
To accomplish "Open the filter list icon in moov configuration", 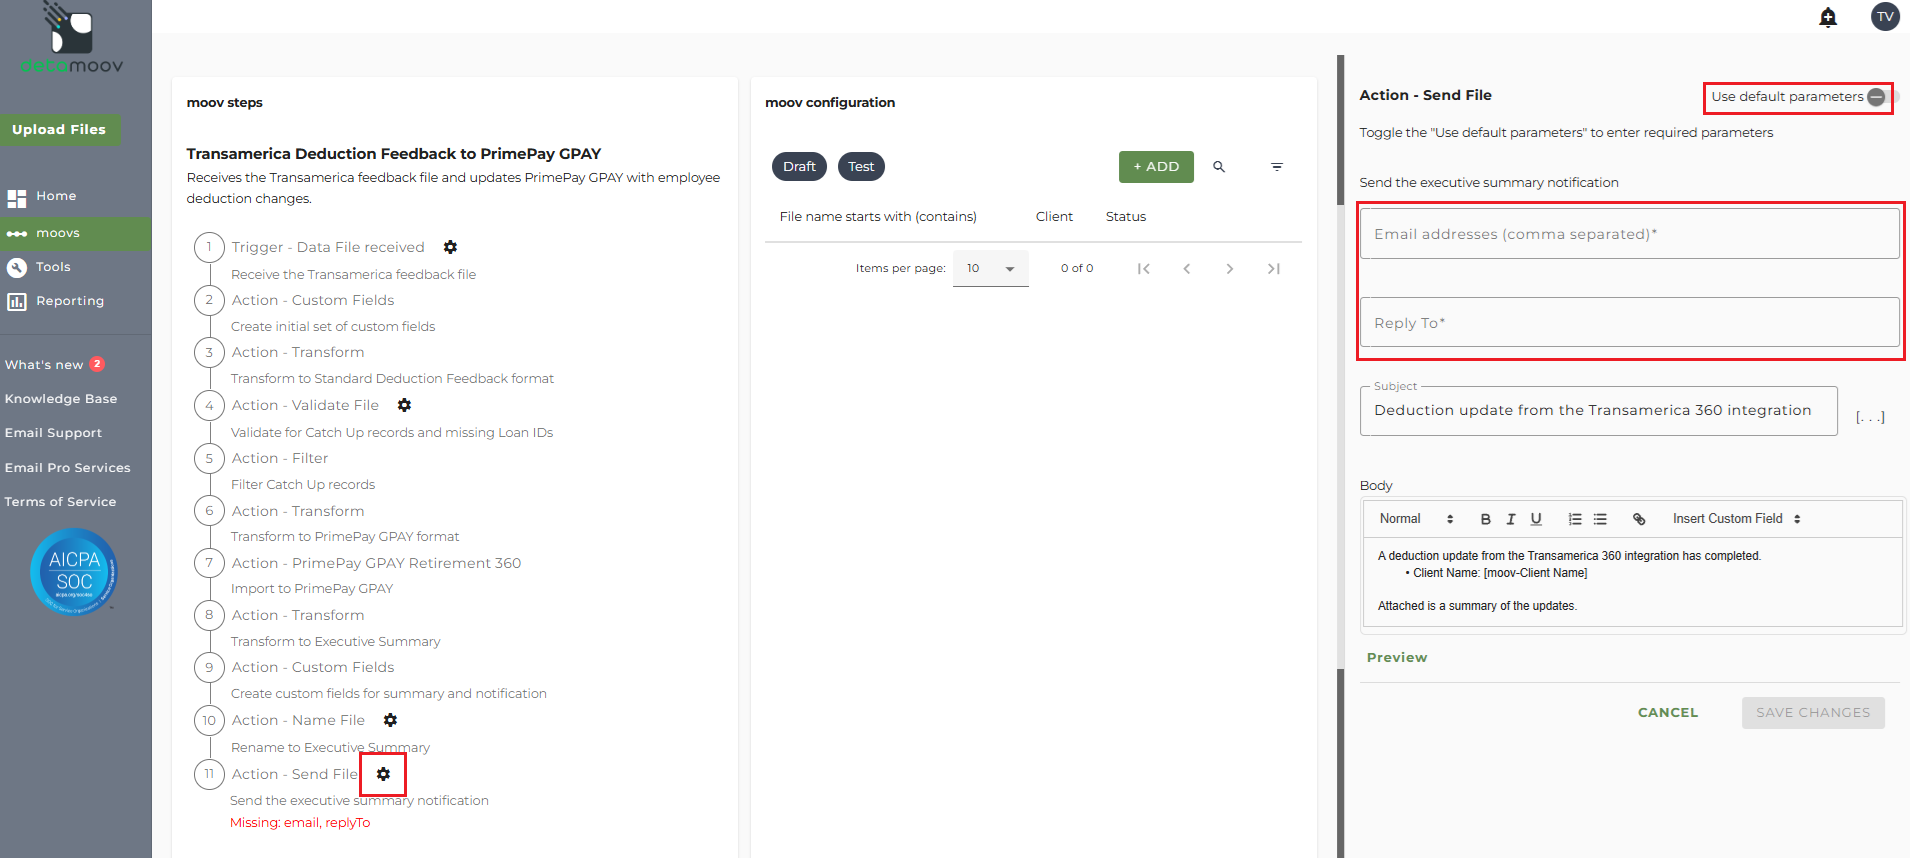I will (1277, 167).
